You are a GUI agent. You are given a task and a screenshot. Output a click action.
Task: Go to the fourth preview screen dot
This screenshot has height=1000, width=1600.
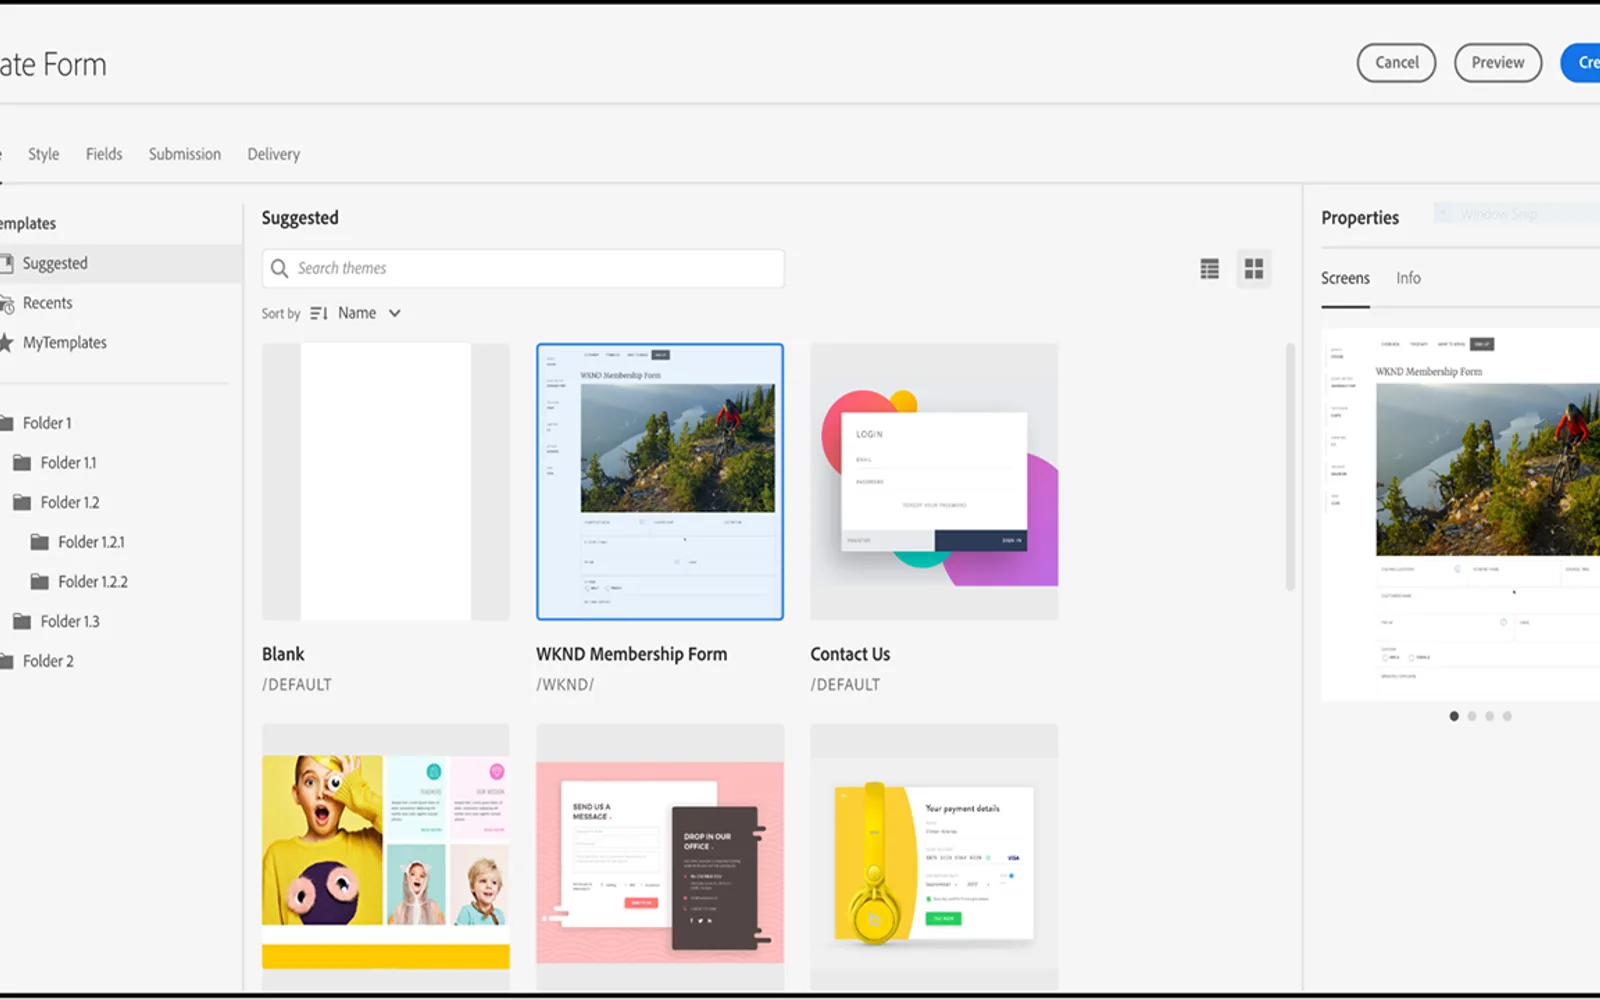click(1507, 716)
